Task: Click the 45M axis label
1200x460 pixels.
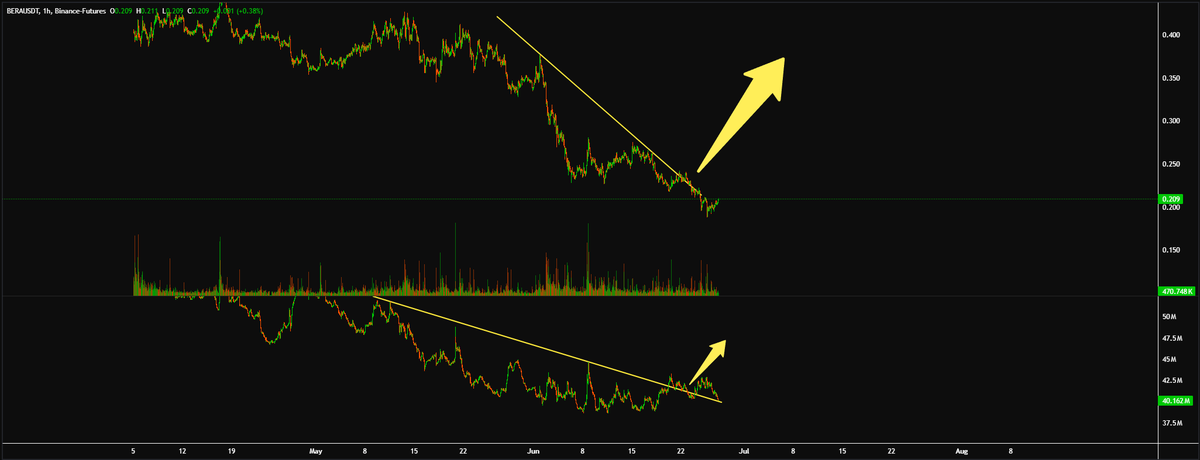Action: coord(1169,358)
